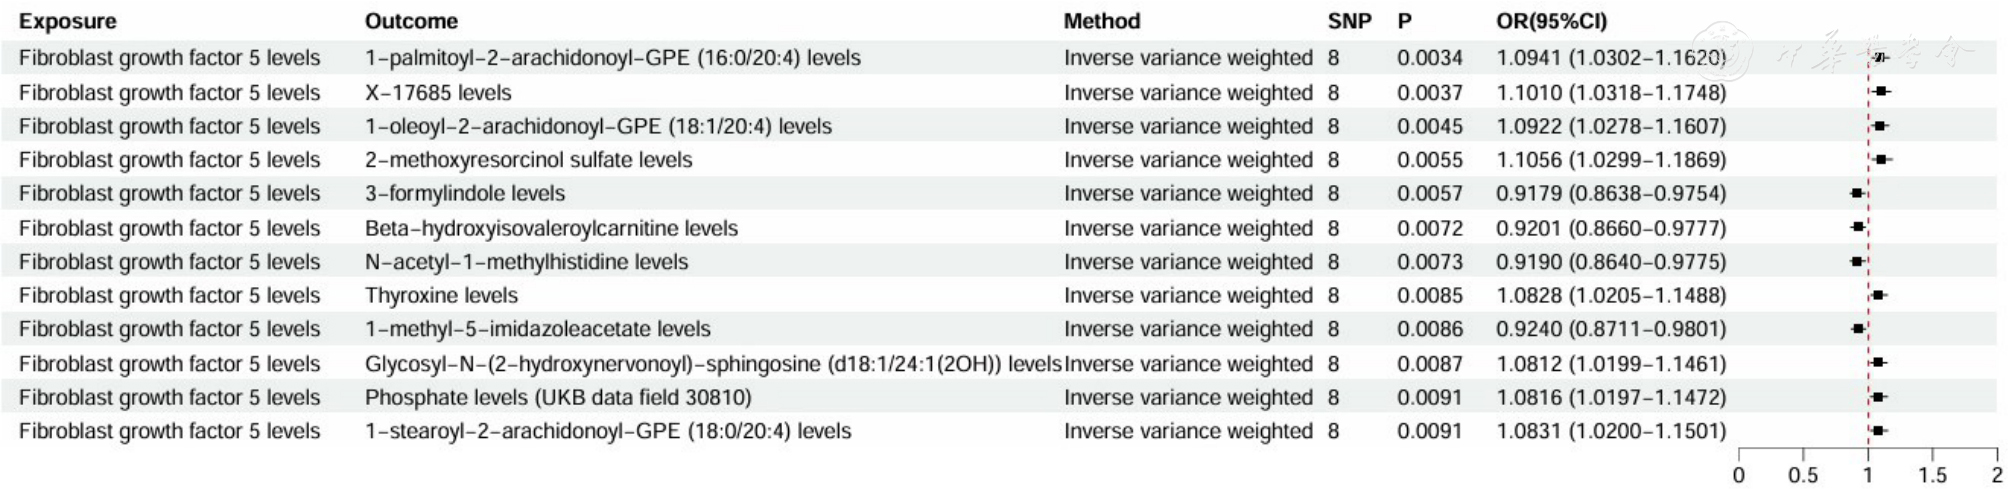Click the forest plot marker for 3-formylindole levels
The width and height of the screenshot is (2012, 489).
pos(1857,193)
